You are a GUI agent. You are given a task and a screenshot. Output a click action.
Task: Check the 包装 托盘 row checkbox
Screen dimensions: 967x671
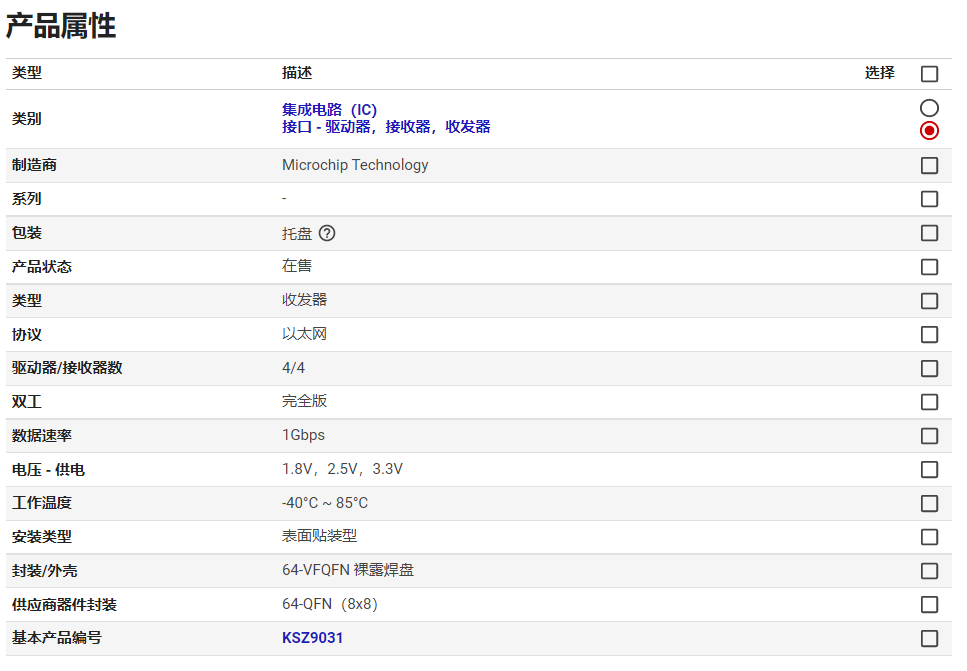(x=929, y=233)
